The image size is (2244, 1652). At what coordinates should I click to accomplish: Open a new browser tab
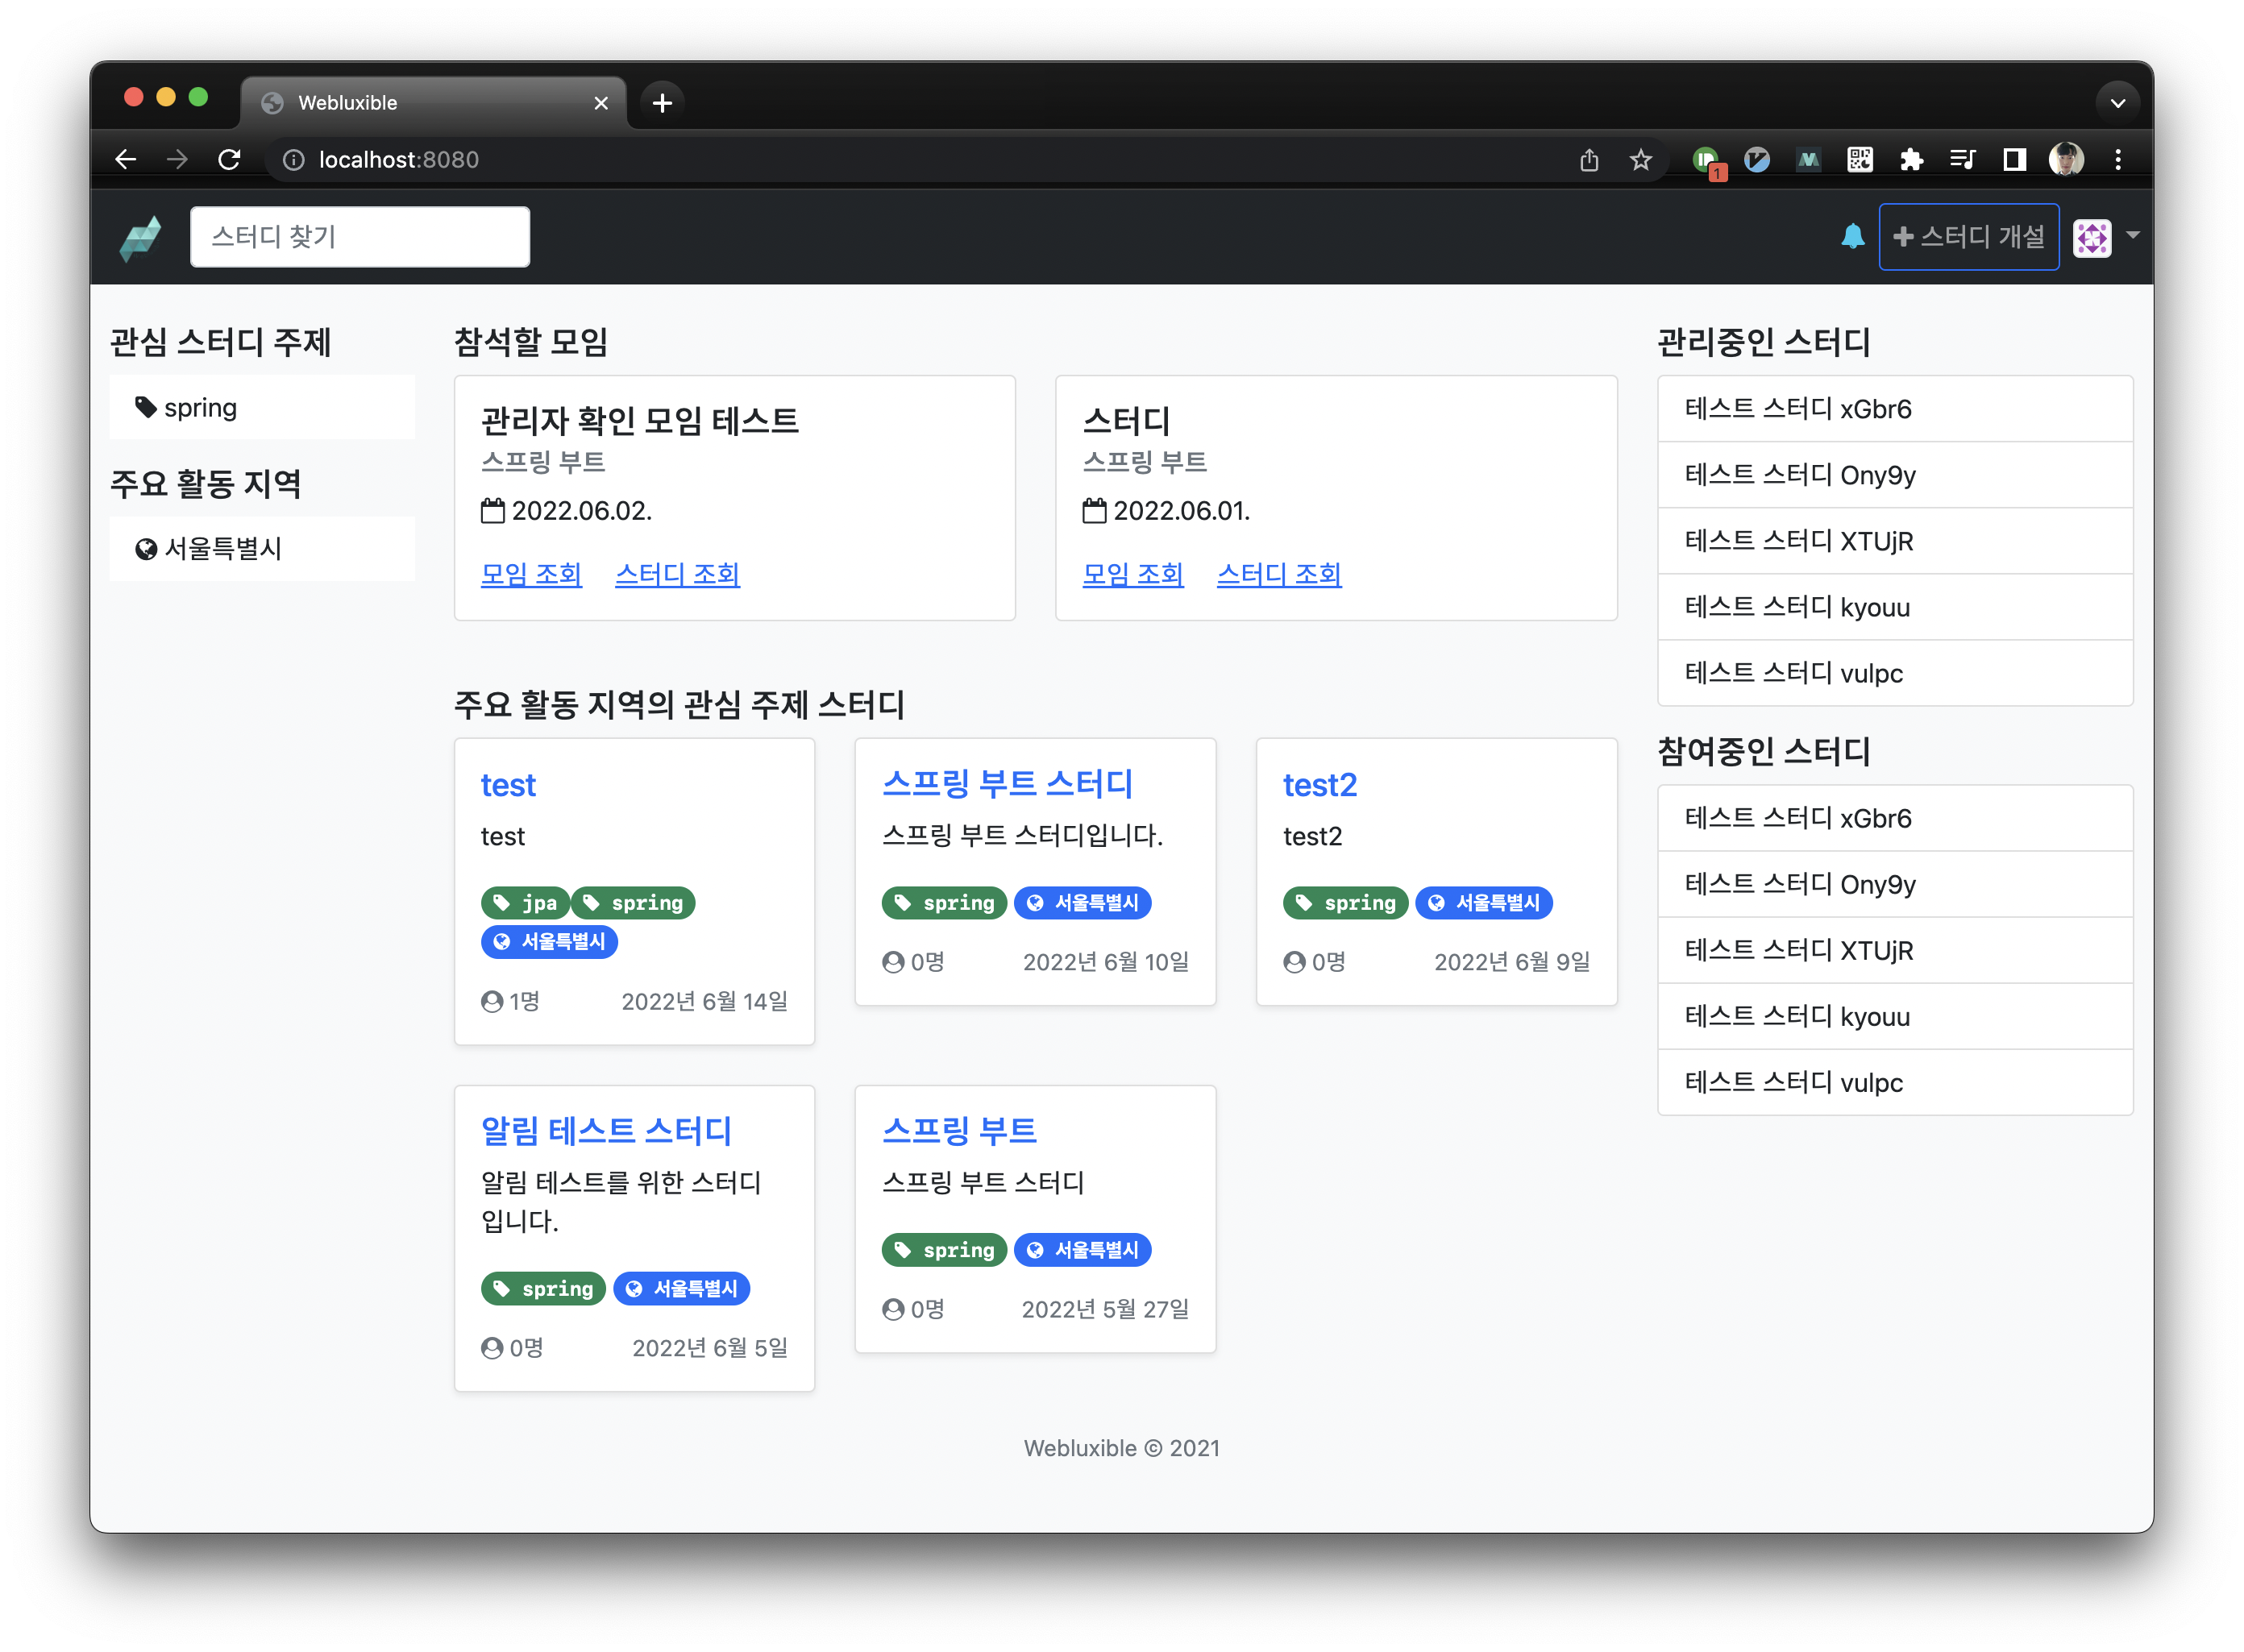click(x=662, y=103)
